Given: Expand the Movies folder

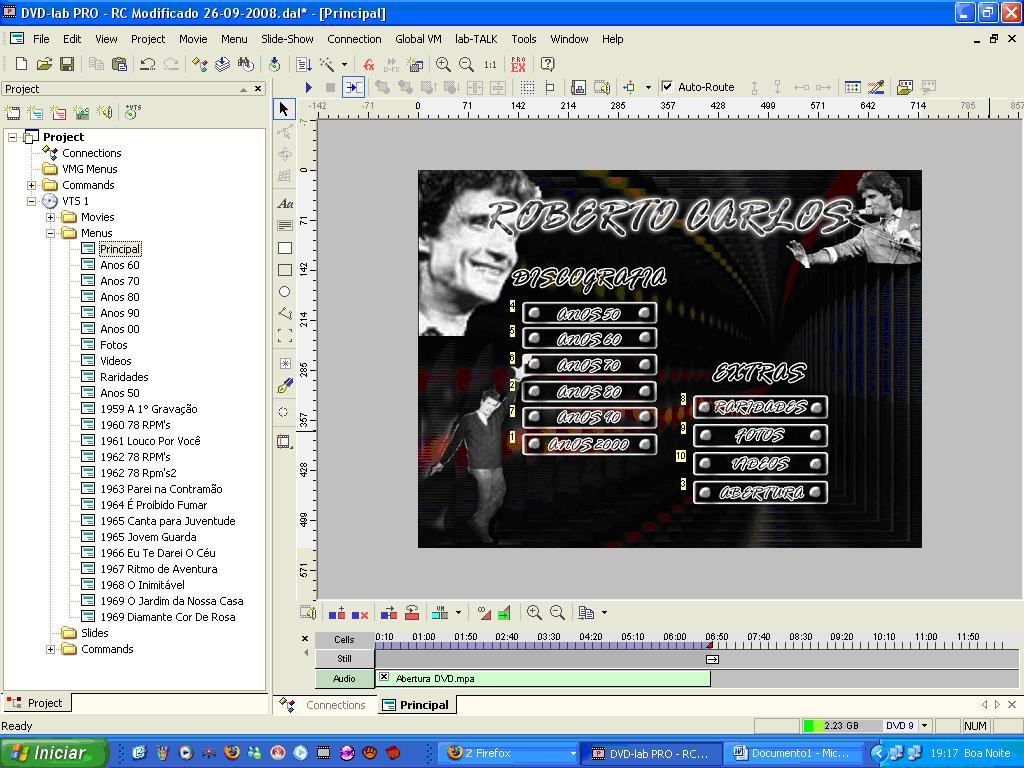Looking at the screenshot, I should (x=50, y=217).
